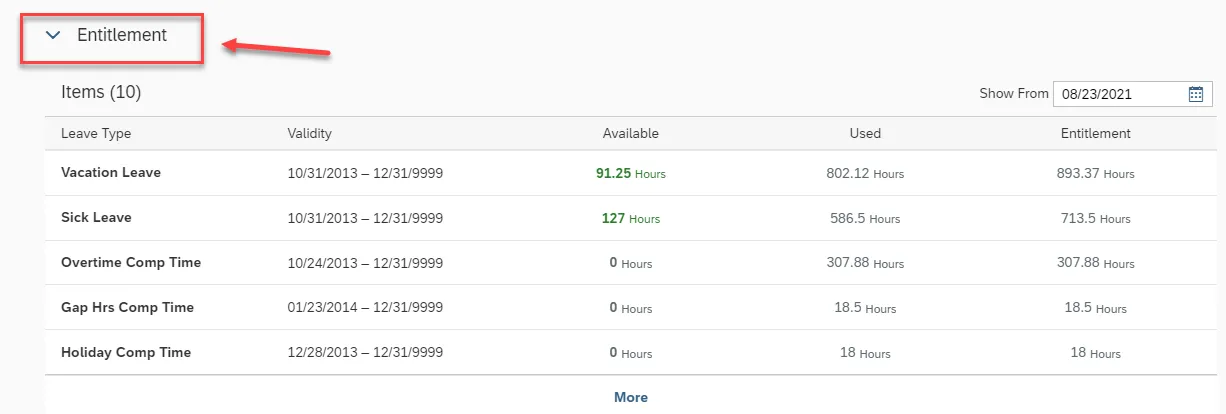Select the Vacation Leave row
Screen dimensions: 1226x414
[x=111, y=172]
